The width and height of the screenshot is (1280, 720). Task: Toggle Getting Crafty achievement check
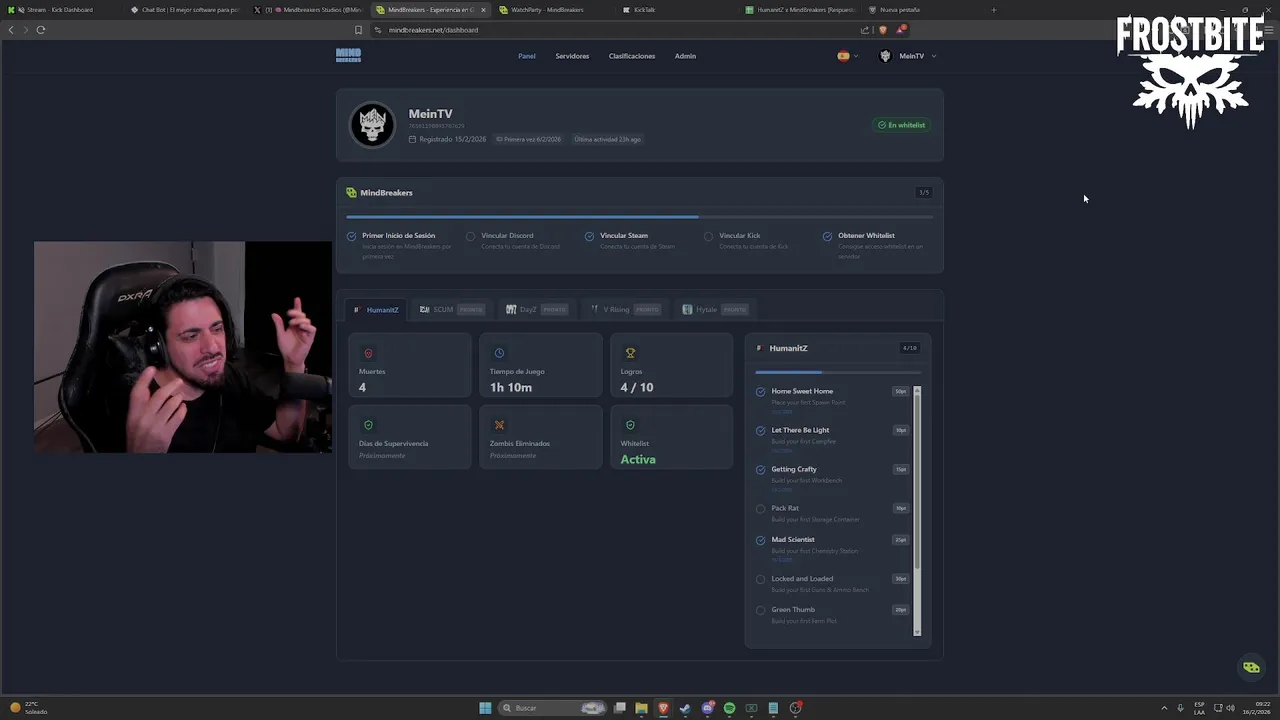(761, 470)
